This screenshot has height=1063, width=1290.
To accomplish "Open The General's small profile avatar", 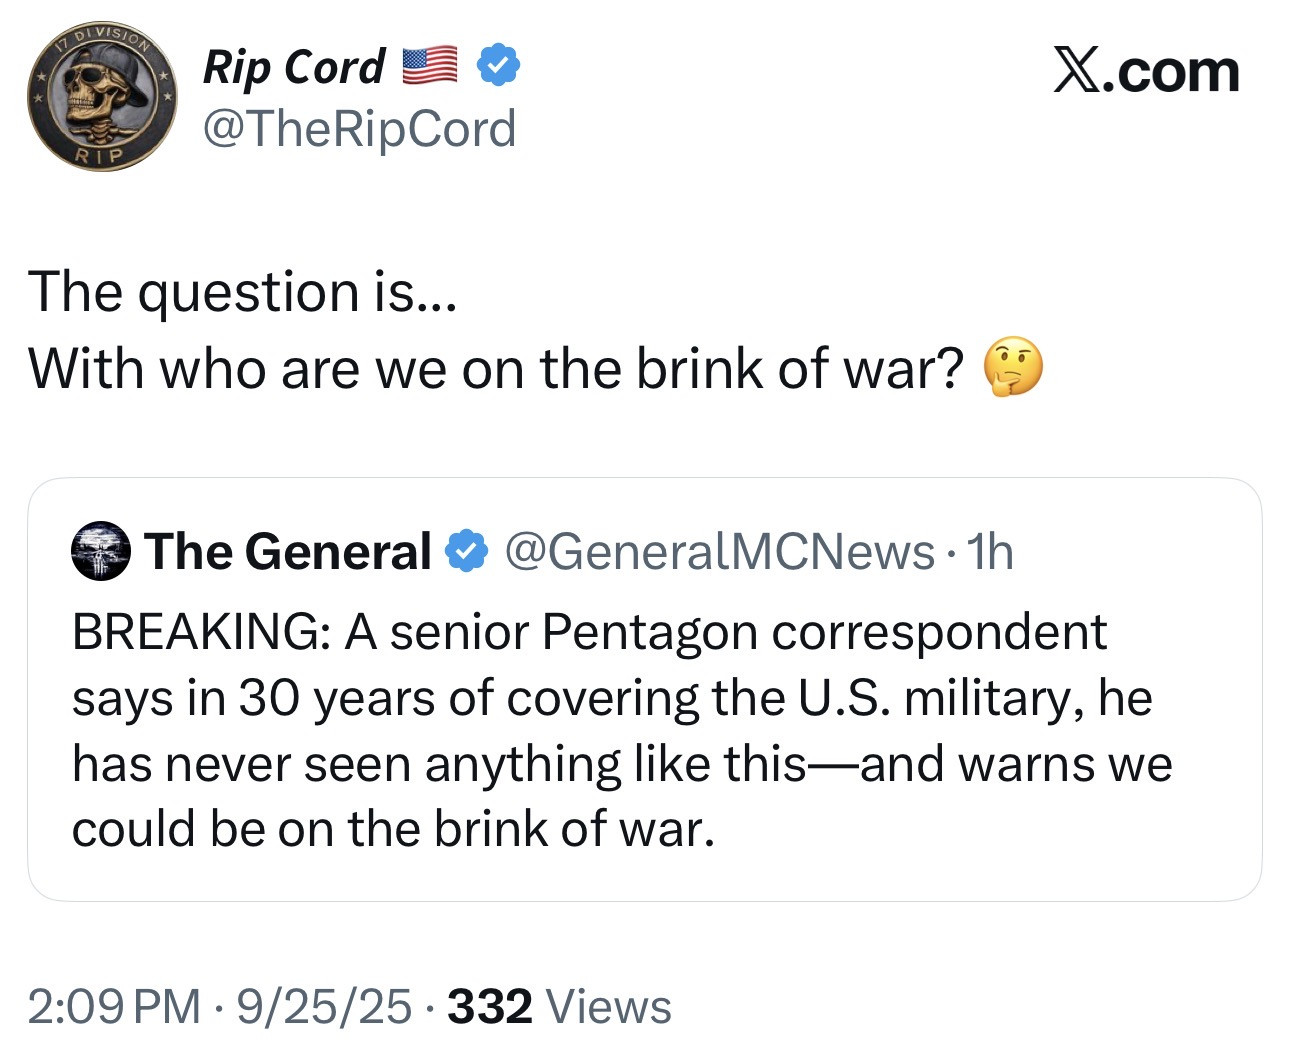I will 101,551.
